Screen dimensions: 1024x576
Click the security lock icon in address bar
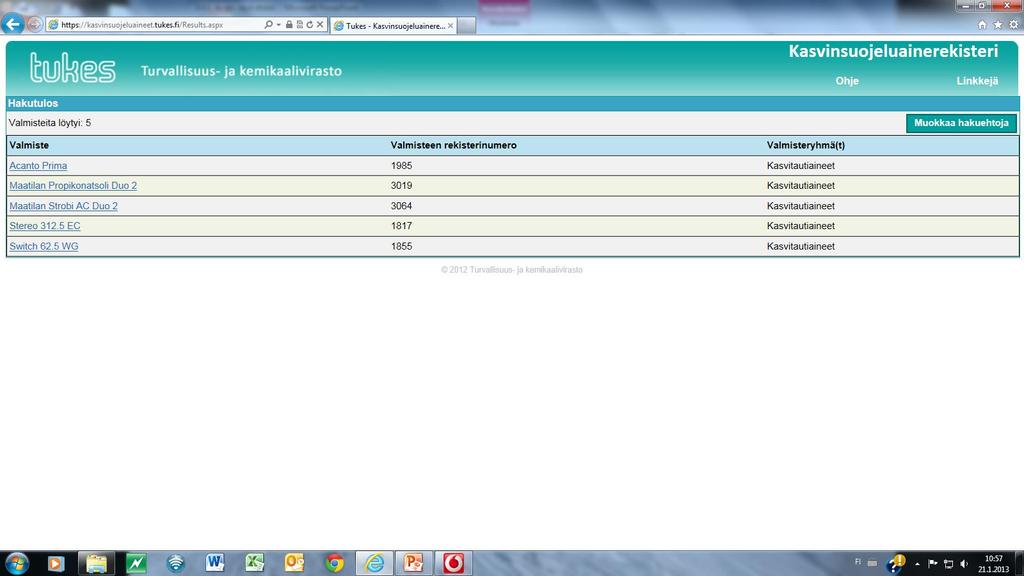[289, 24]
